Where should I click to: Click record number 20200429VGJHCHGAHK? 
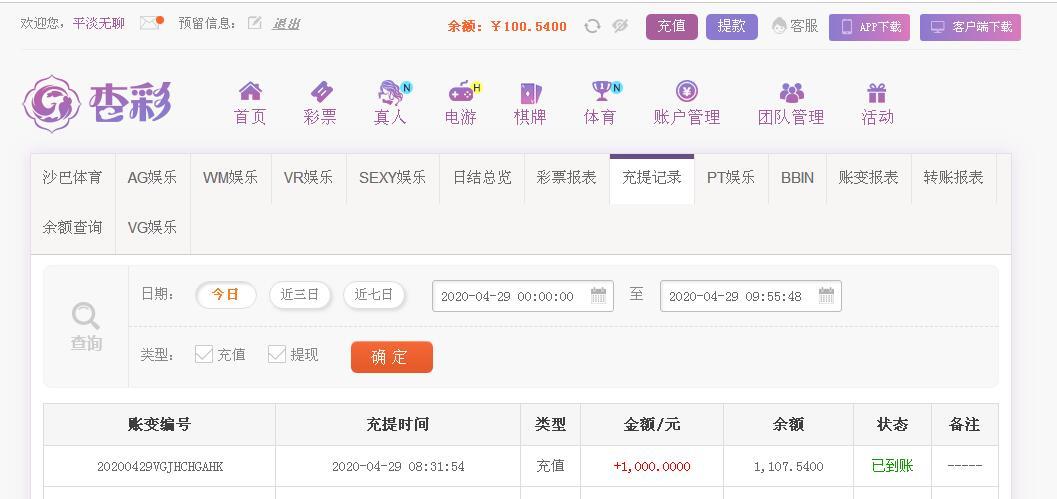click(x=160, y=467)
